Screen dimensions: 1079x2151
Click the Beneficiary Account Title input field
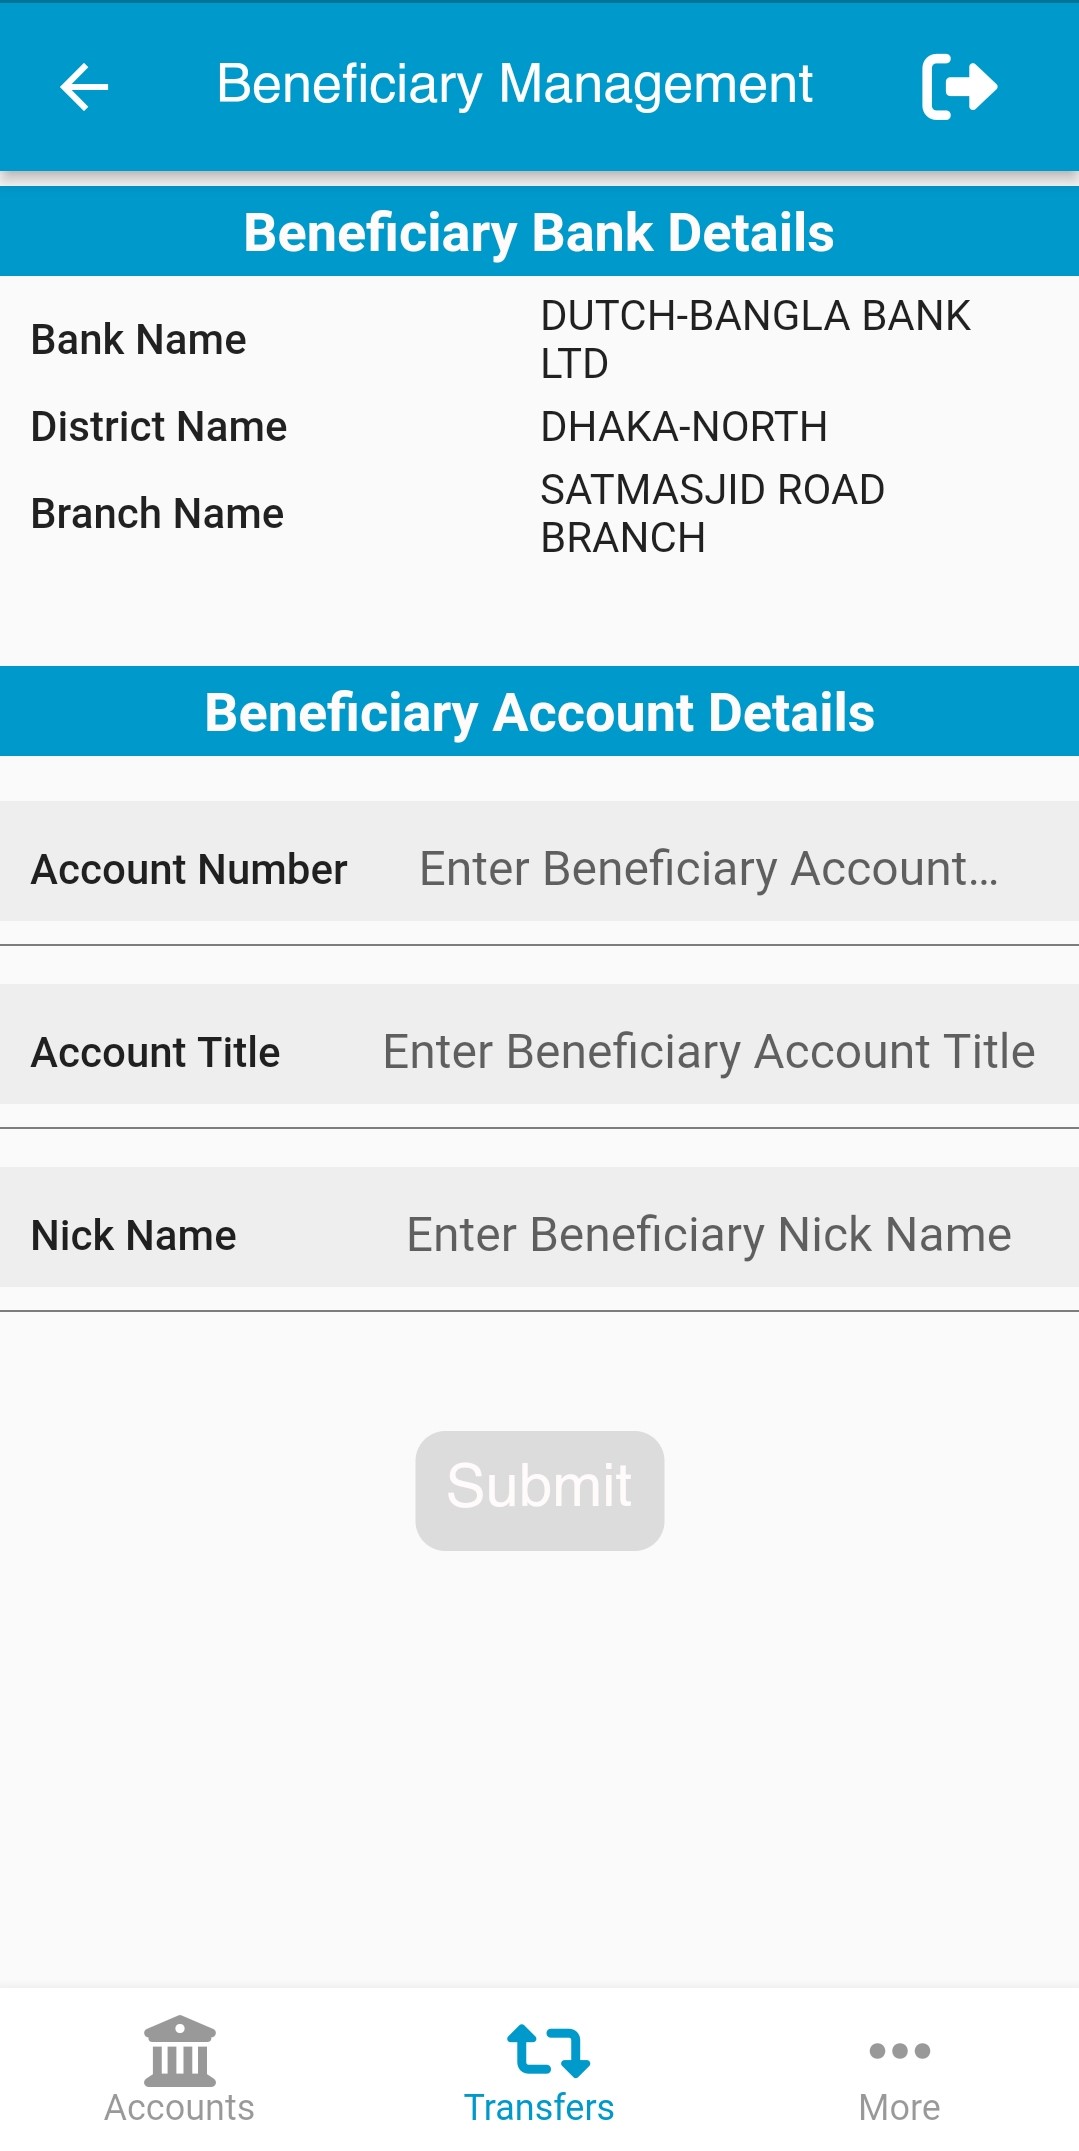[x=708, y=1052]
